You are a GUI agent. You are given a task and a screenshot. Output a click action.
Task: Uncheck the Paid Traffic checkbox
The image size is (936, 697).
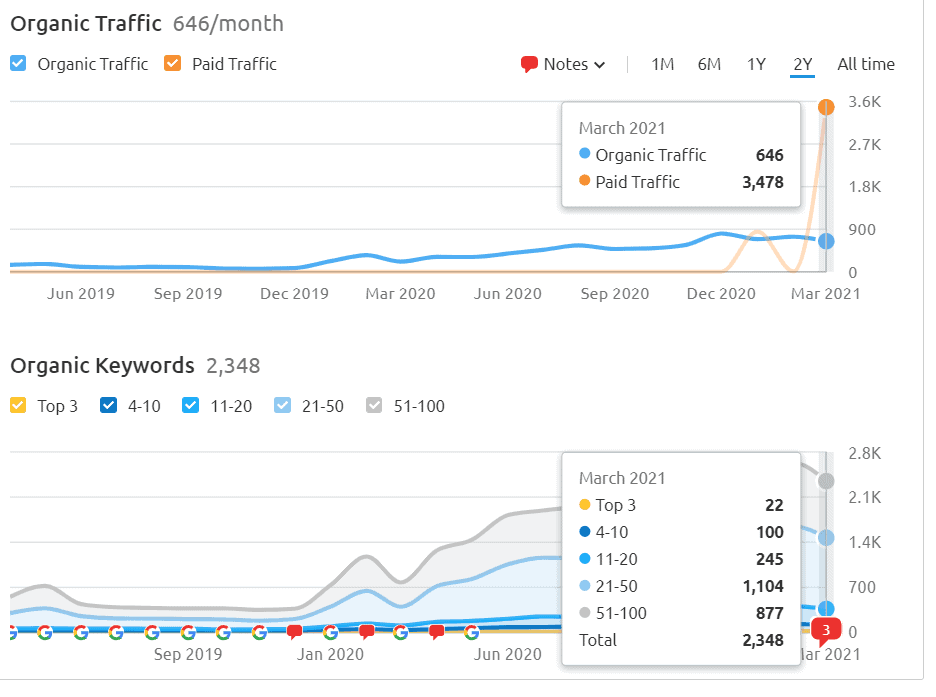(173, 63)
